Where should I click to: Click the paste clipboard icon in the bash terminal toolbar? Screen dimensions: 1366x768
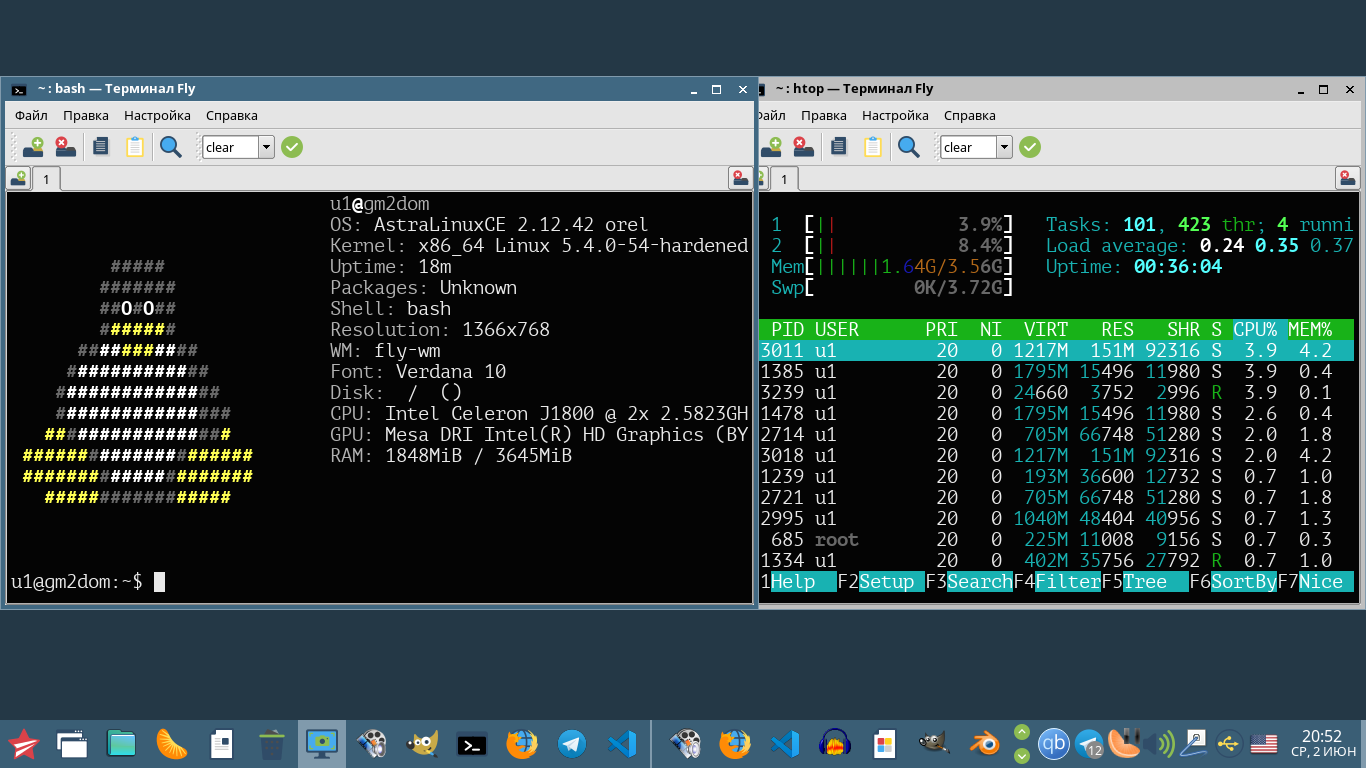[135, 147]
